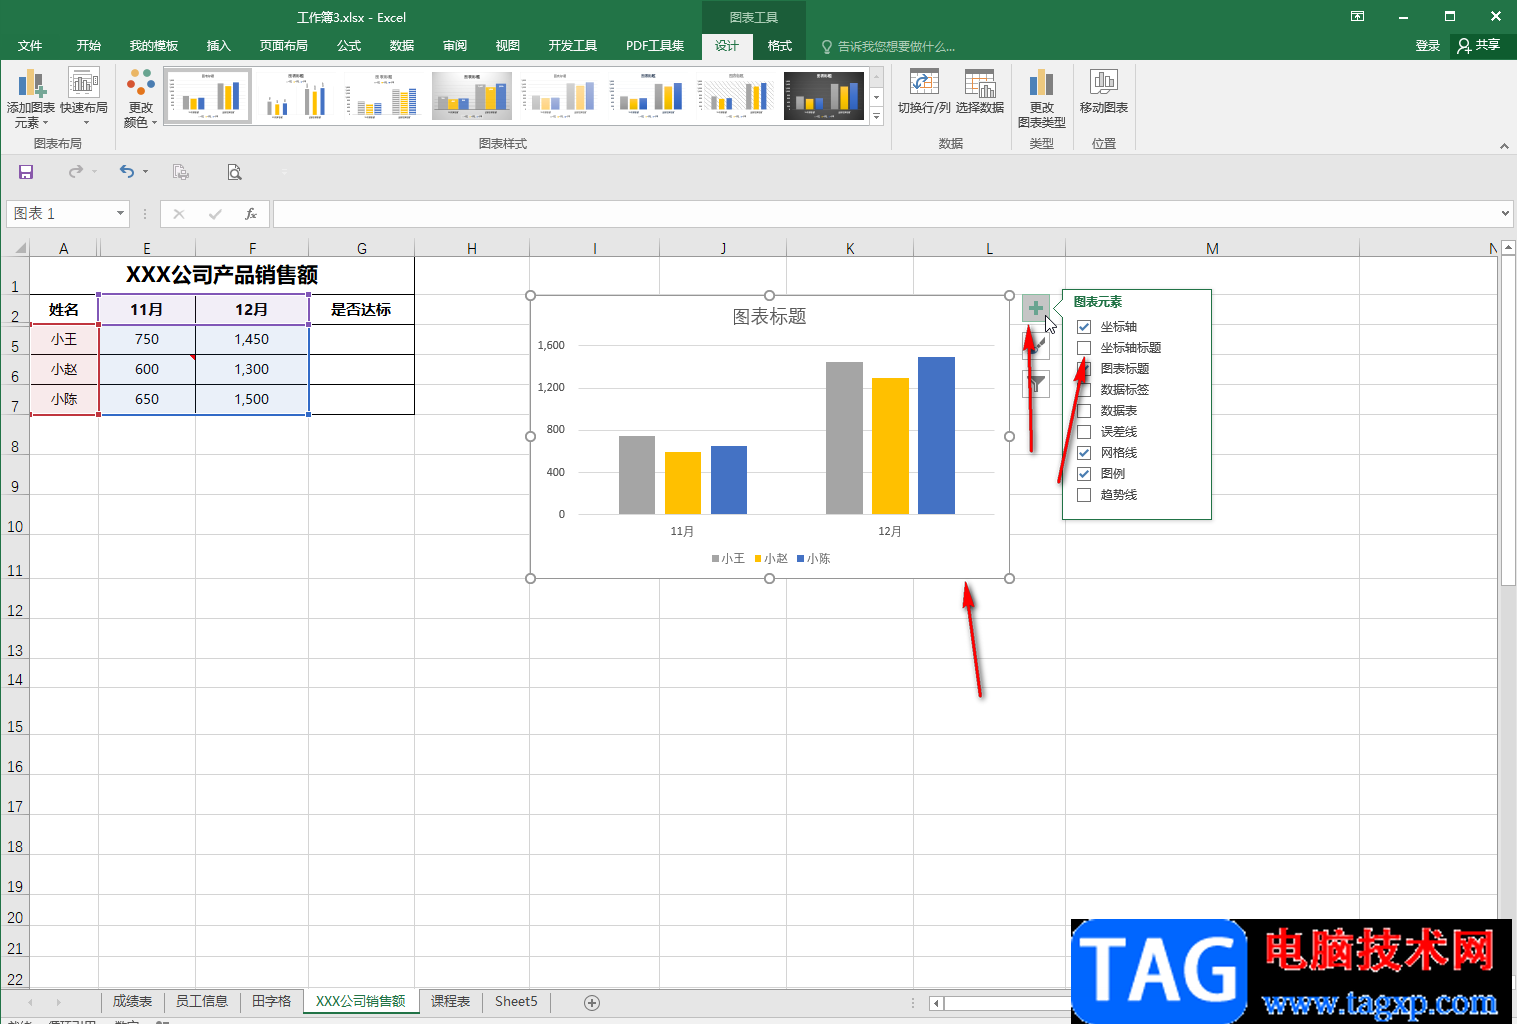Collapse the ribbon with the arrow
Viewport: 1517px width, 1024px height.
[x=1504, y=146]
